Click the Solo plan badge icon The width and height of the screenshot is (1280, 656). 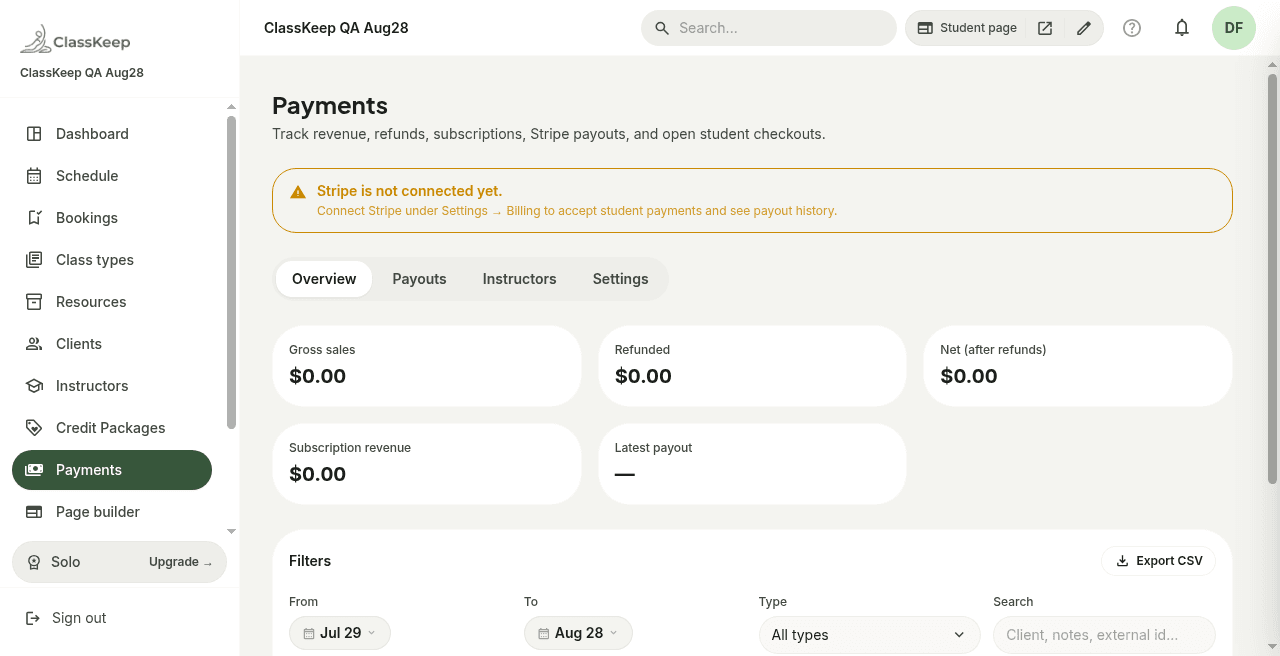(x=34, y=562)
